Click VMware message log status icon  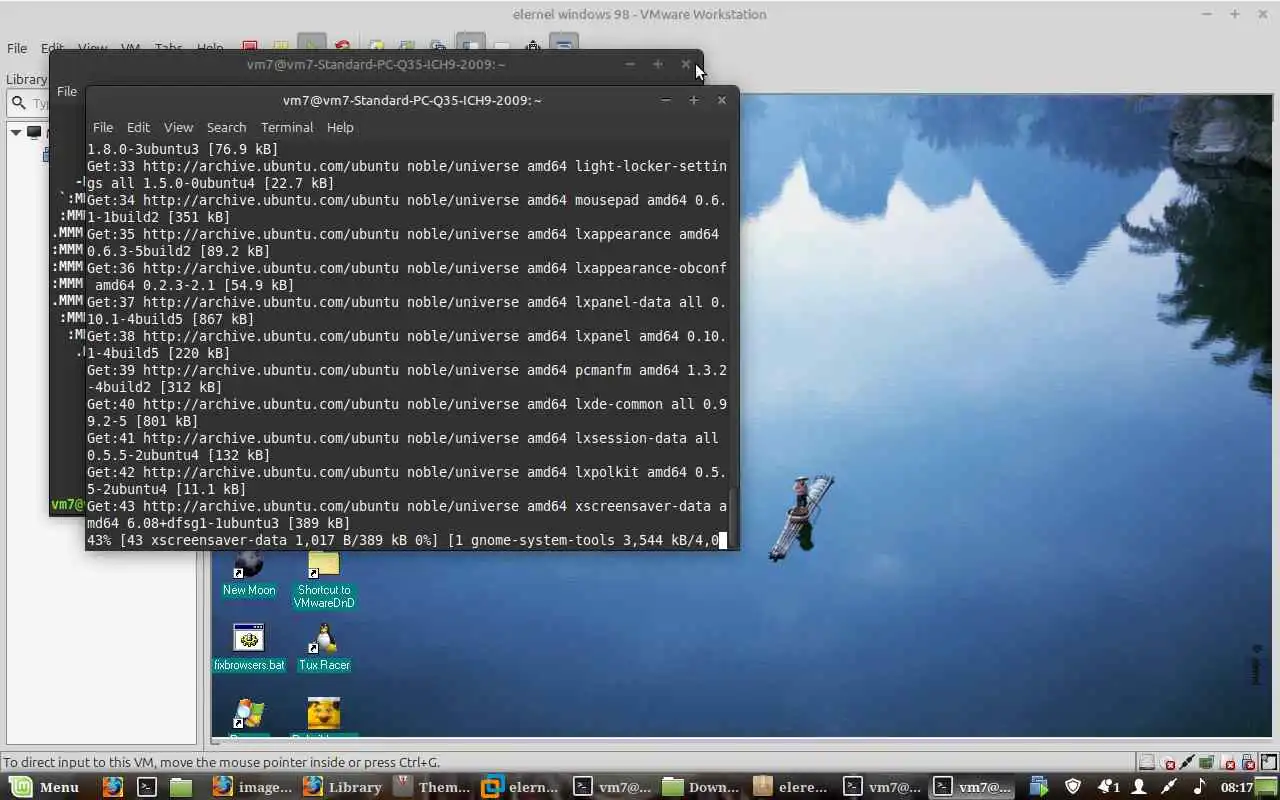click(1268, 763)
